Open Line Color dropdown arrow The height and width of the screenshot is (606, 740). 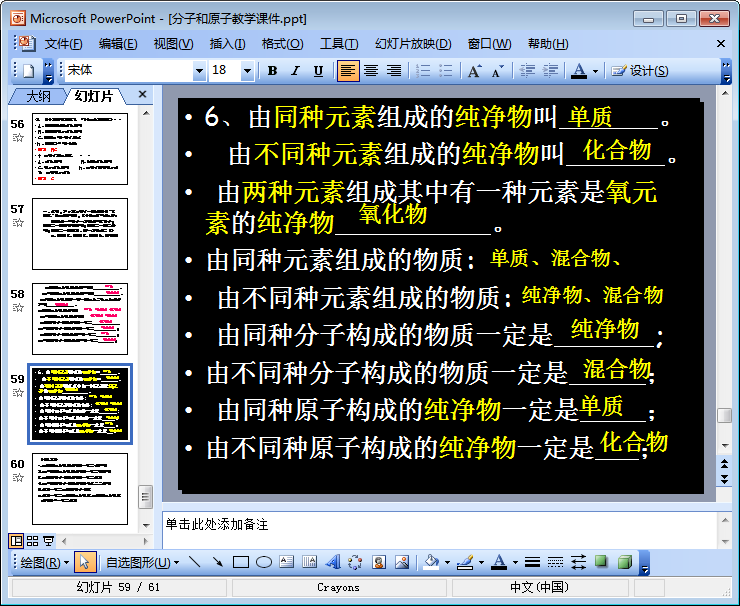(x=481, y=563)
